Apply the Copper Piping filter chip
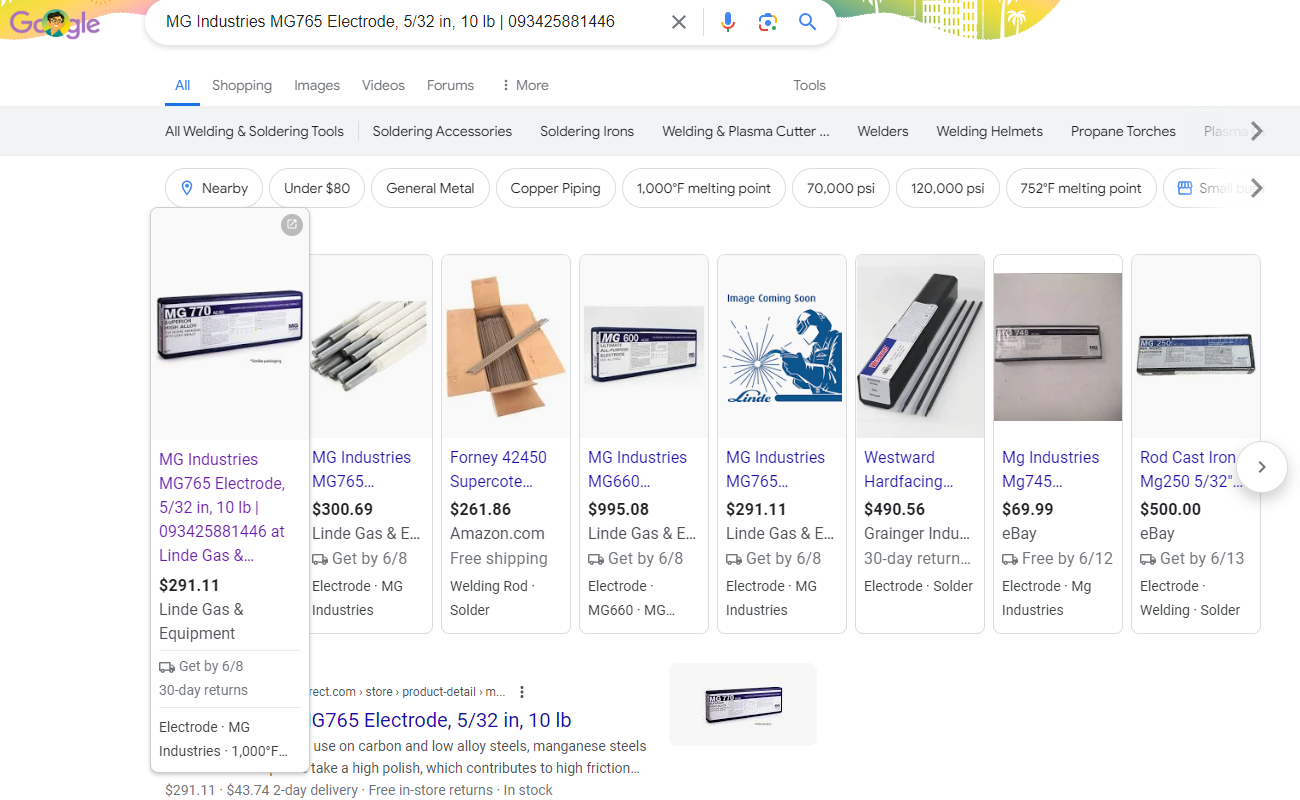 coord(555,188)
